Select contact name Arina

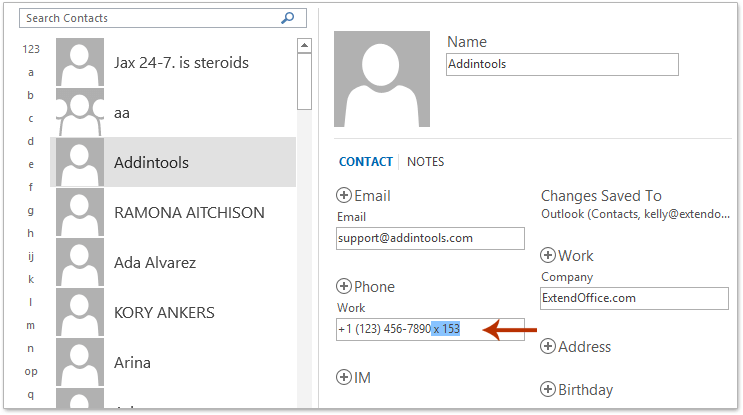(x=132, y=362)
